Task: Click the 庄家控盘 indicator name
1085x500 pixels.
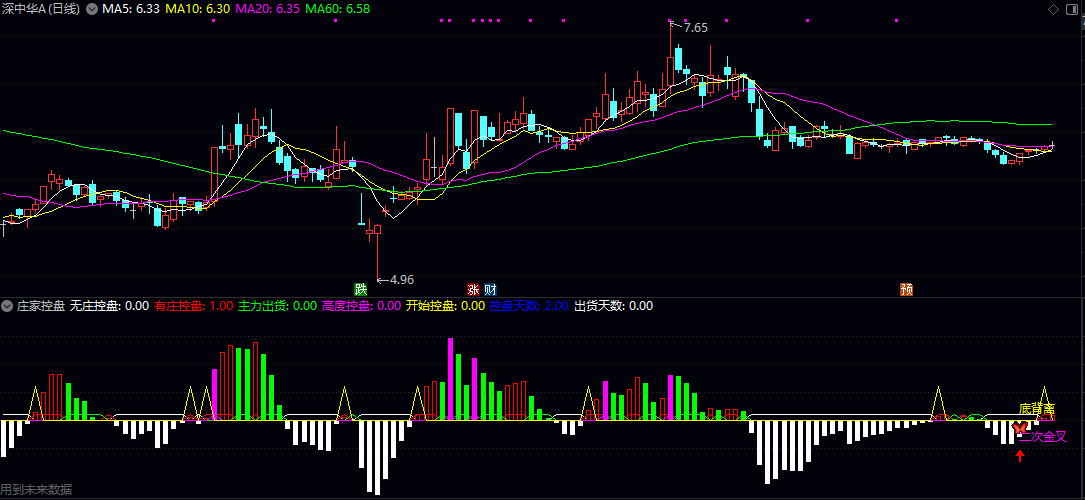Action: (41, 306)
